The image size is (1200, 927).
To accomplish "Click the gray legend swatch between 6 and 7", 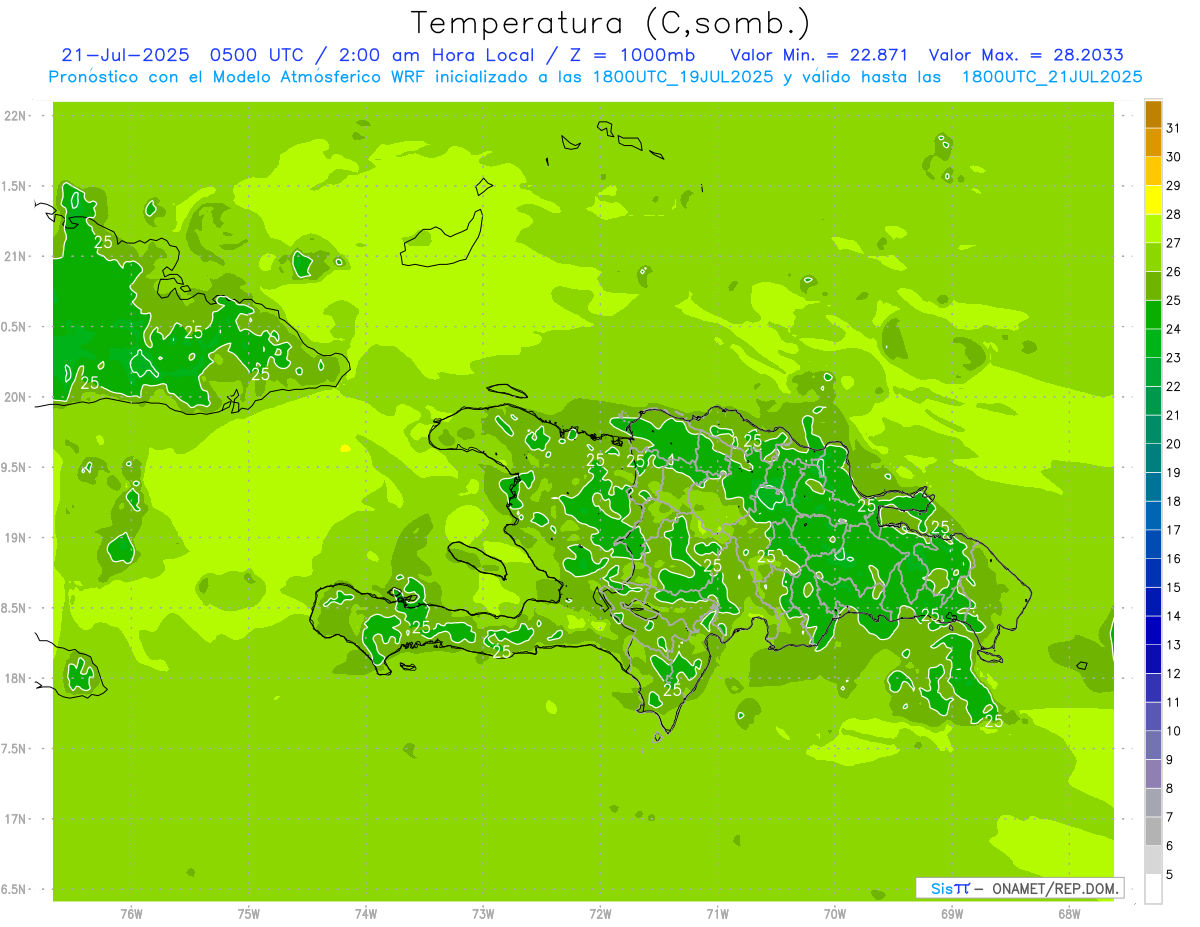I will [x=1153, y=831].
